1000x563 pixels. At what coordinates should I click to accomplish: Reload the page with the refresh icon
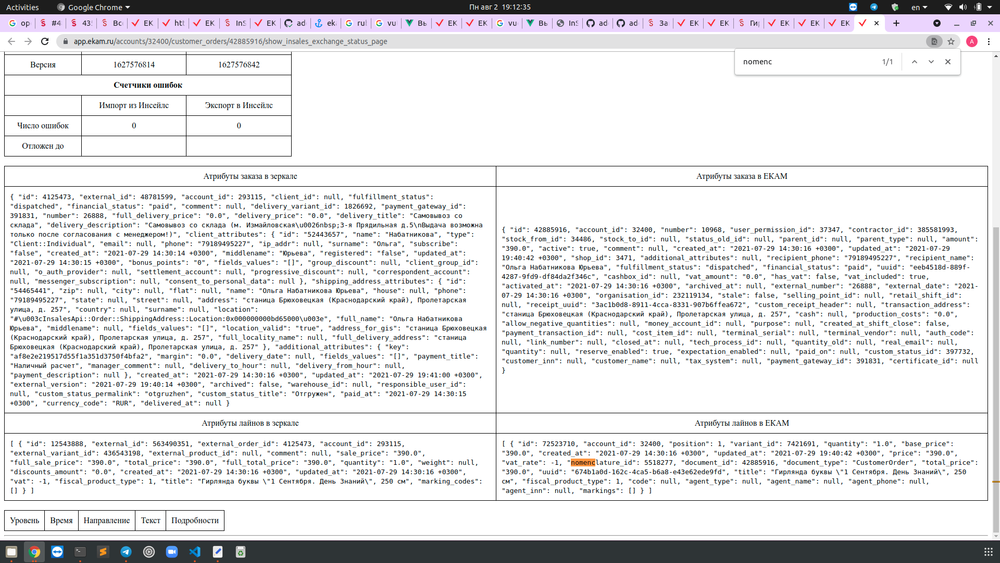45,42
